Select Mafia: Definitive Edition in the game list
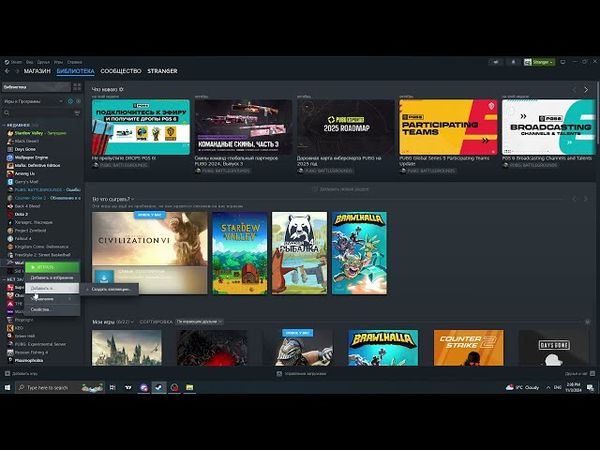Image resolution: width=600 pixels, height=450 pixels. pyautogui.click(x=37, y=166)
